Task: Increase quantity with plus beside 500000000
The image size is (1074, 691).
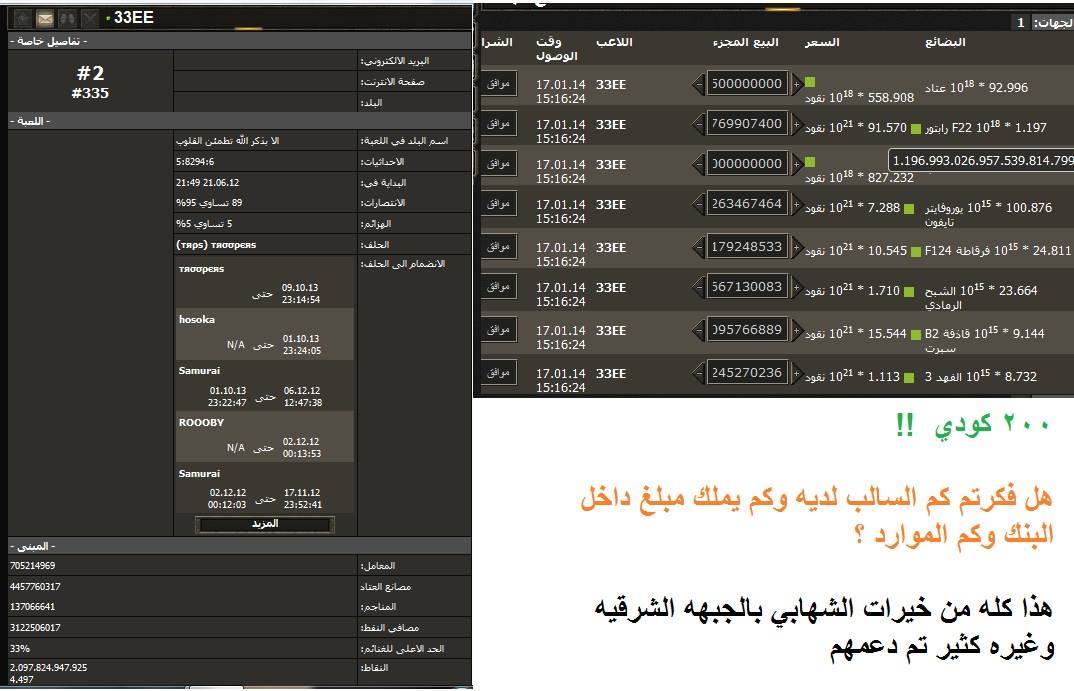Action: [x=797, y=85]
